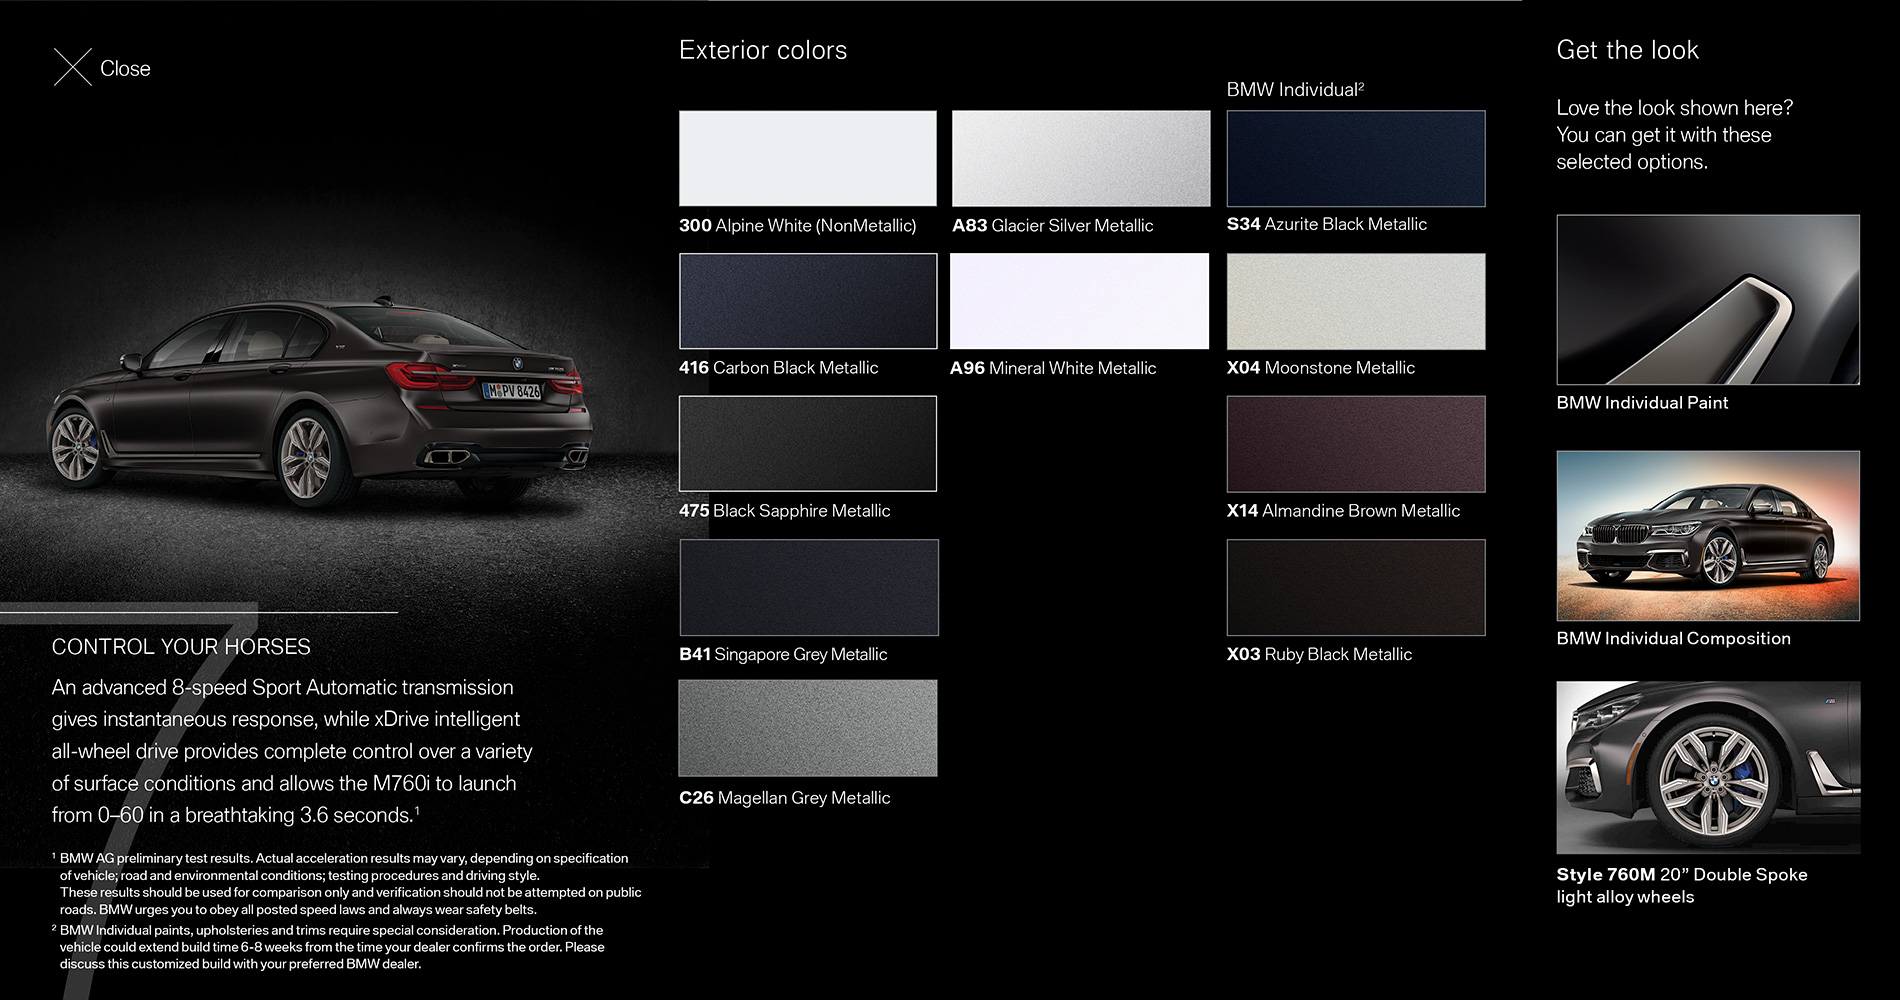1900x1000 pixels.
Task: Pick the Ruby Black Metallic swatch
Action: 1356,587
